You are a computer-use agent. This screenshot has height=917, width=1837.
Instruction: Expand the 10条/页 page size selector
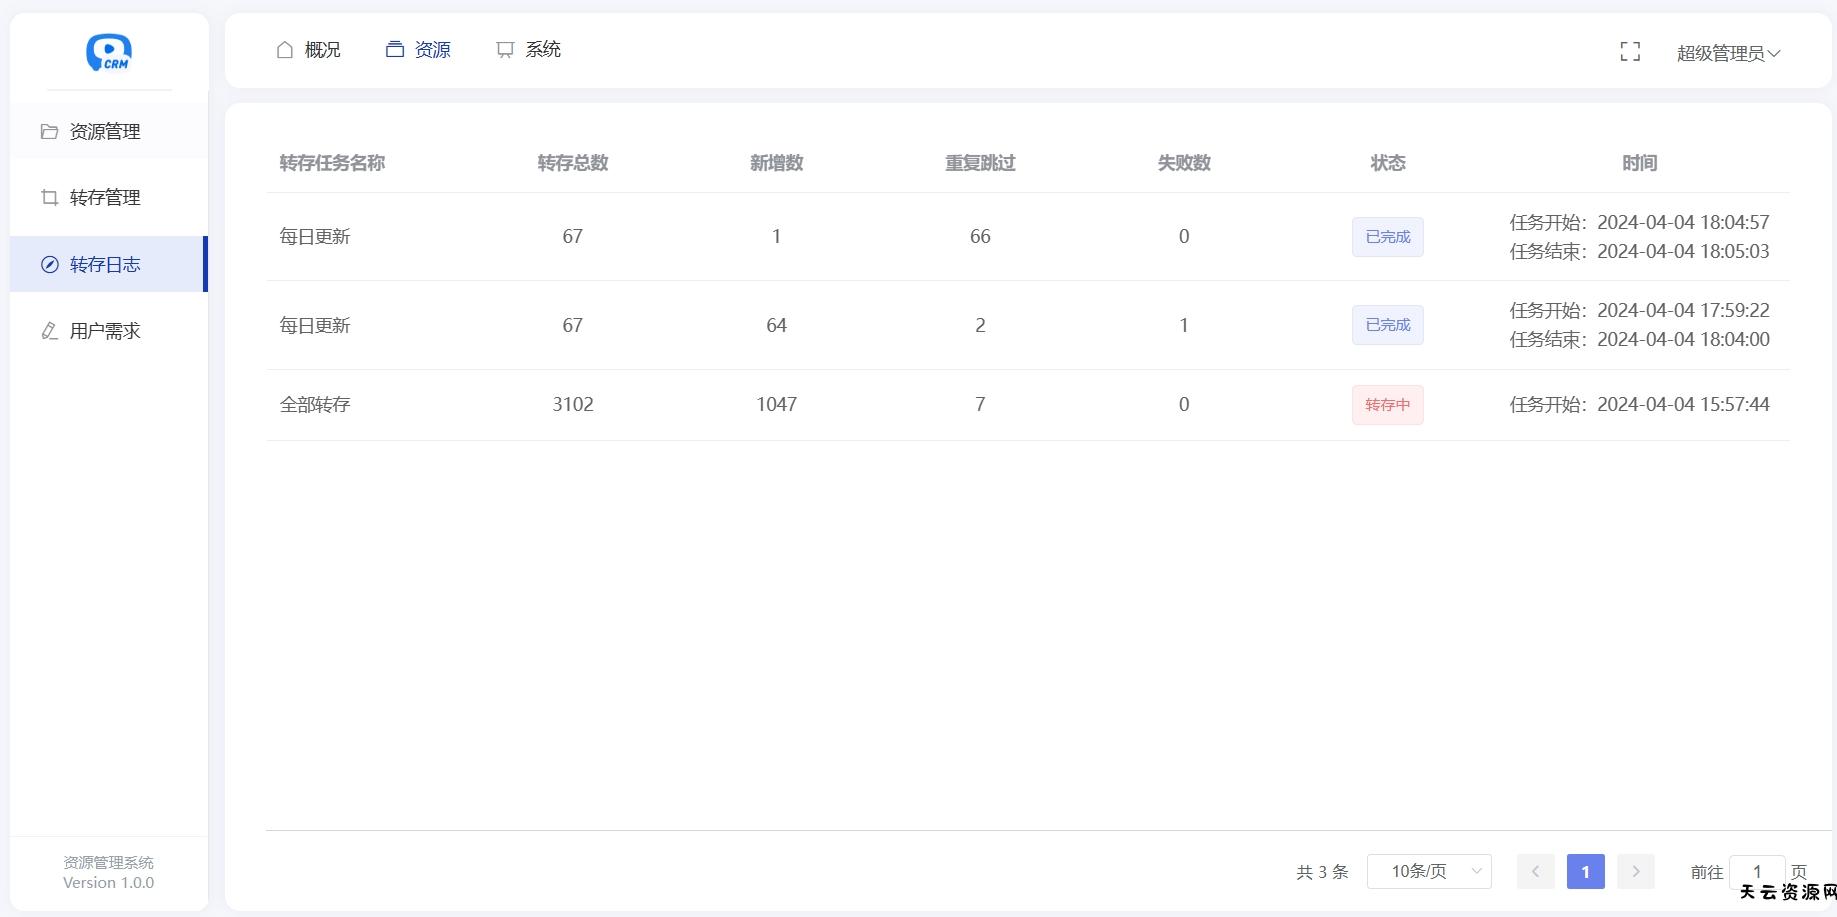point(1429,872)
